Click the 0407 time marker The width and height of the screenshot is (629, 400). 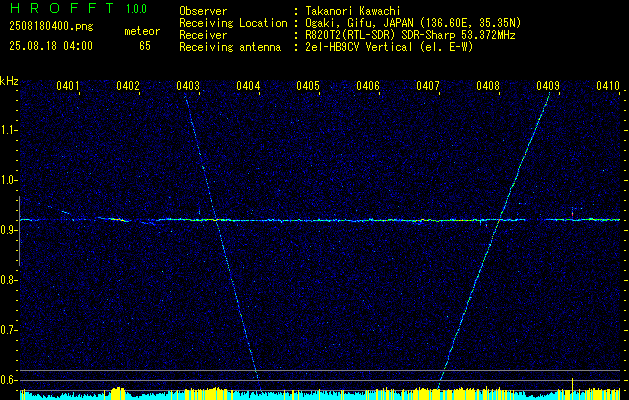click(x=428, y=85)
